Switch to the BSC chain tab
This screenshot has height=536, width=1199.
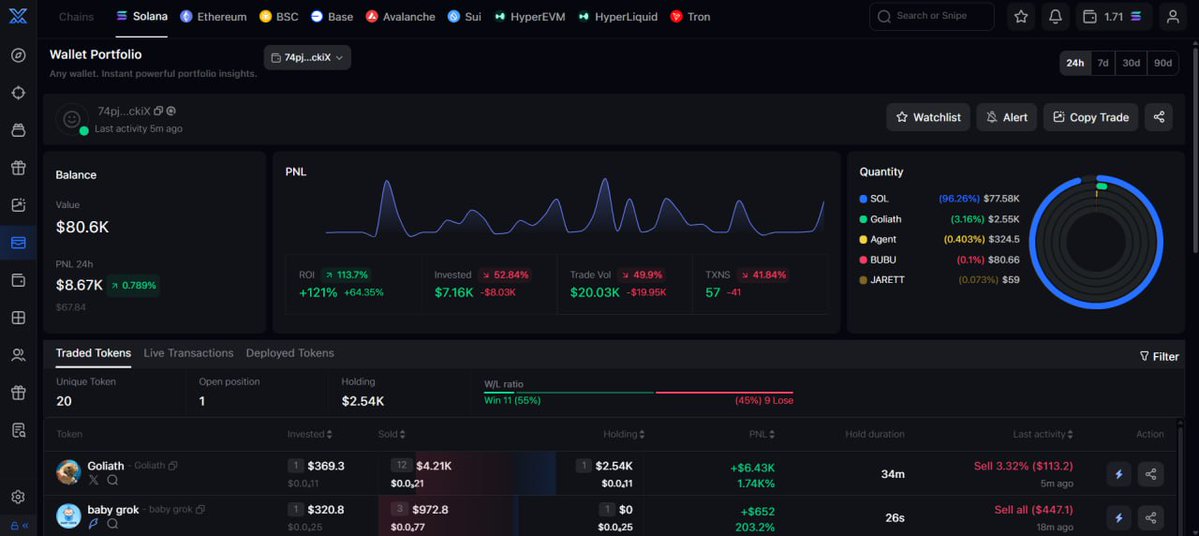pos(279,16)
